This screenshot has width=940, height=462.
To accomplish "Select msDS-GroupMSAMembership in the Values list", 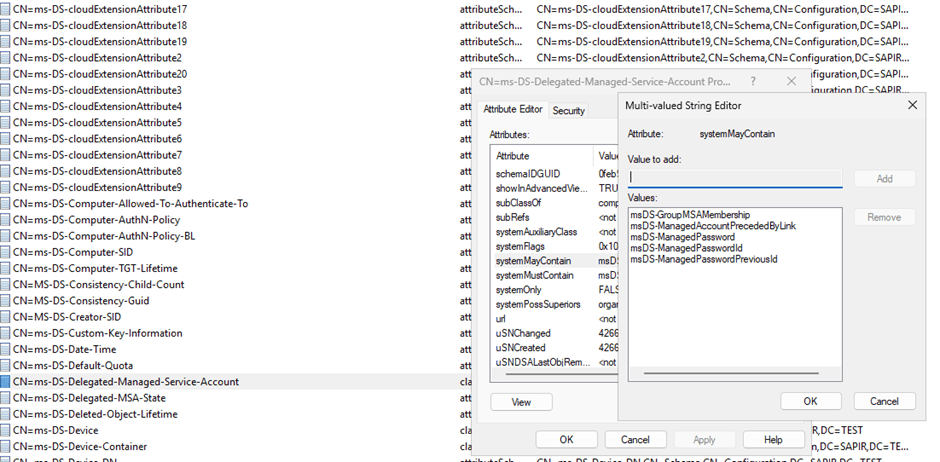I will pos(691,214).
